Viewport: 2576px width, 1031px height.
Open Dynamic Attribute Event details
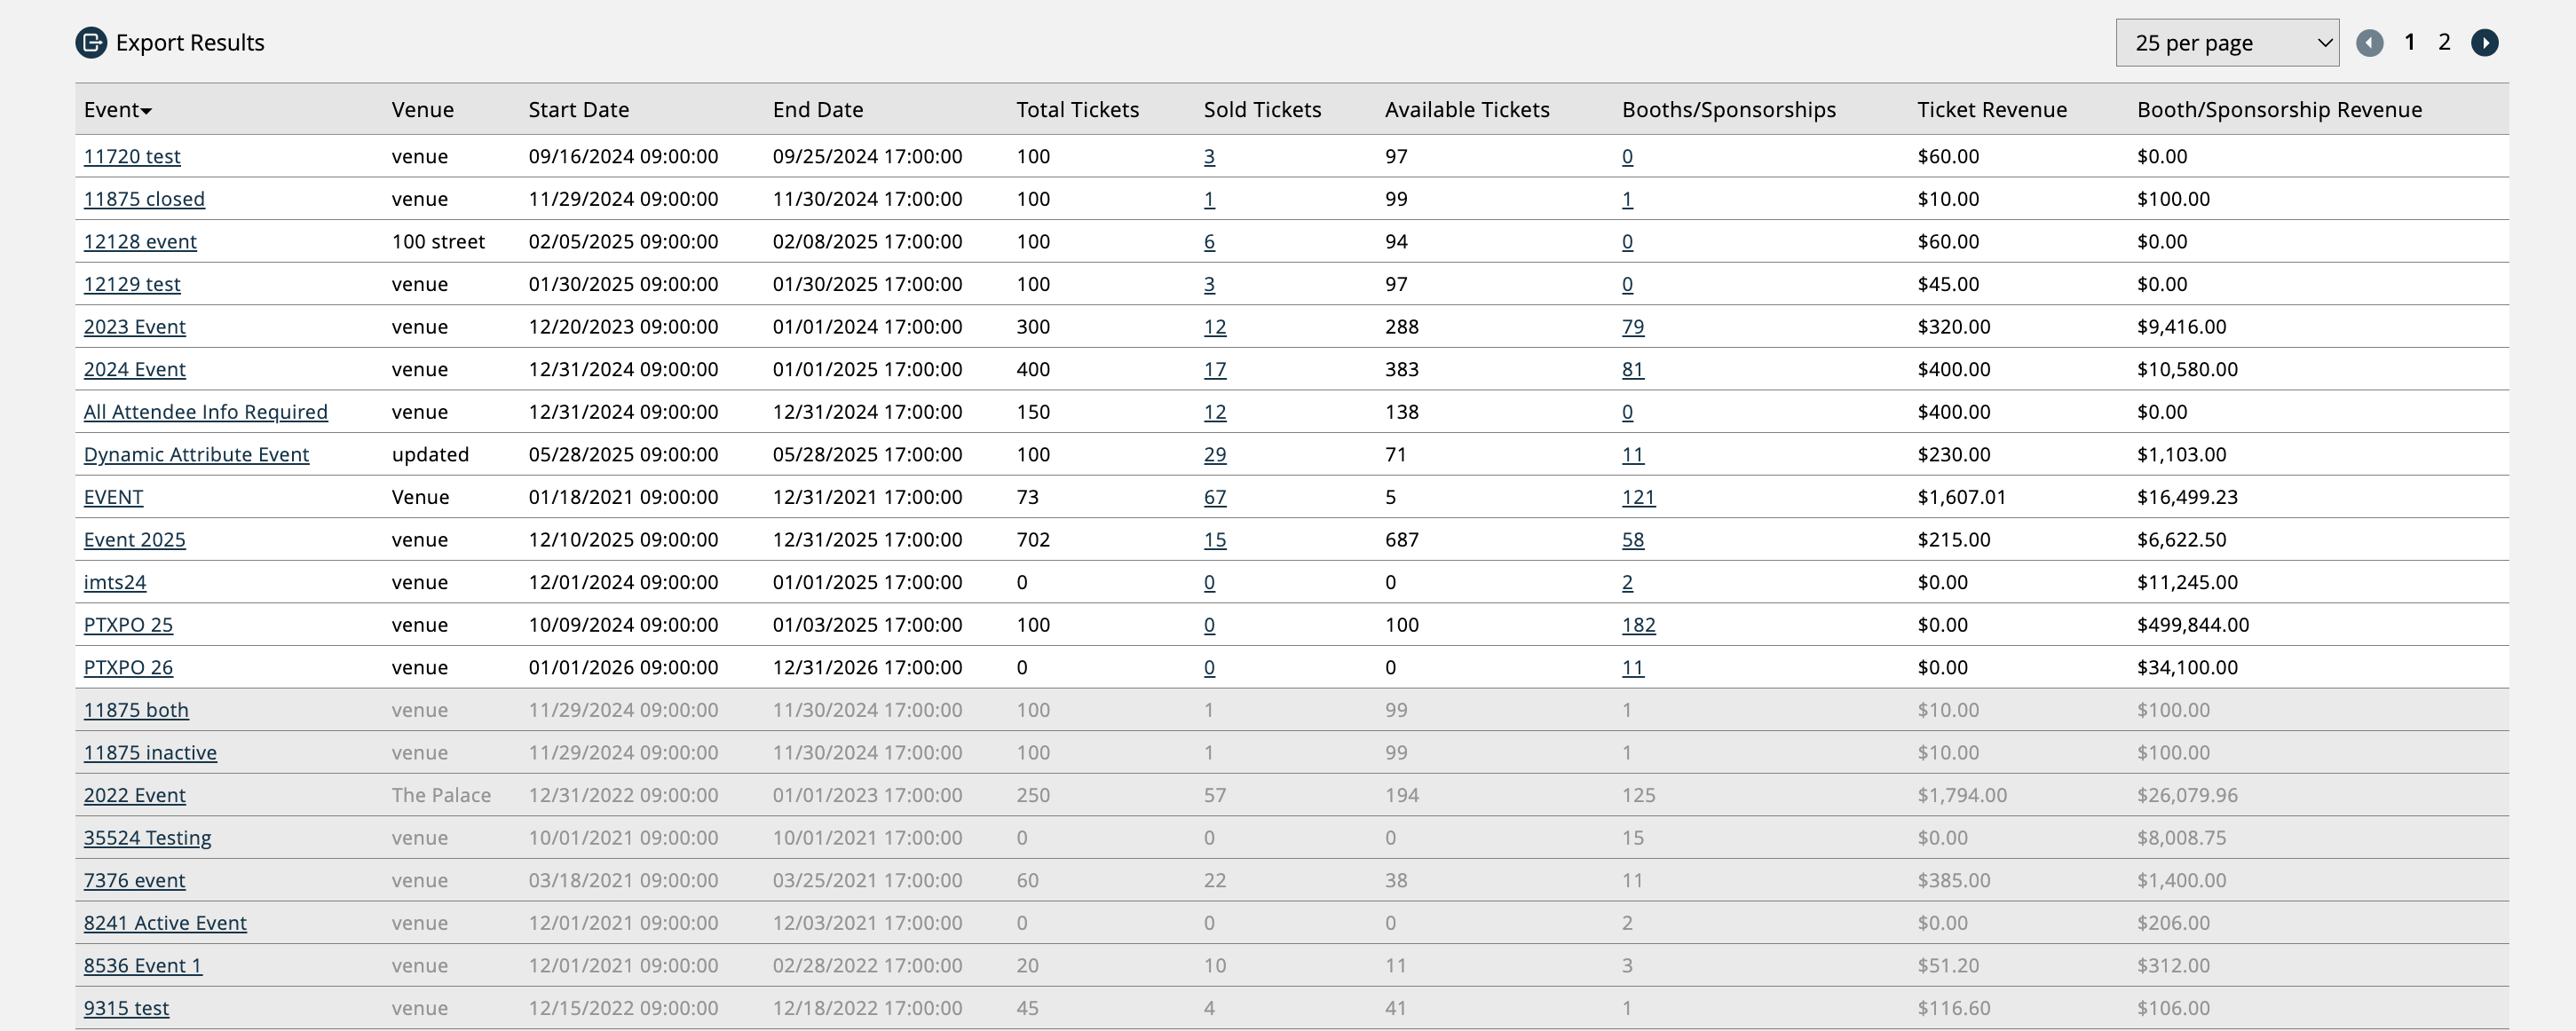click(x=196, y=455)
